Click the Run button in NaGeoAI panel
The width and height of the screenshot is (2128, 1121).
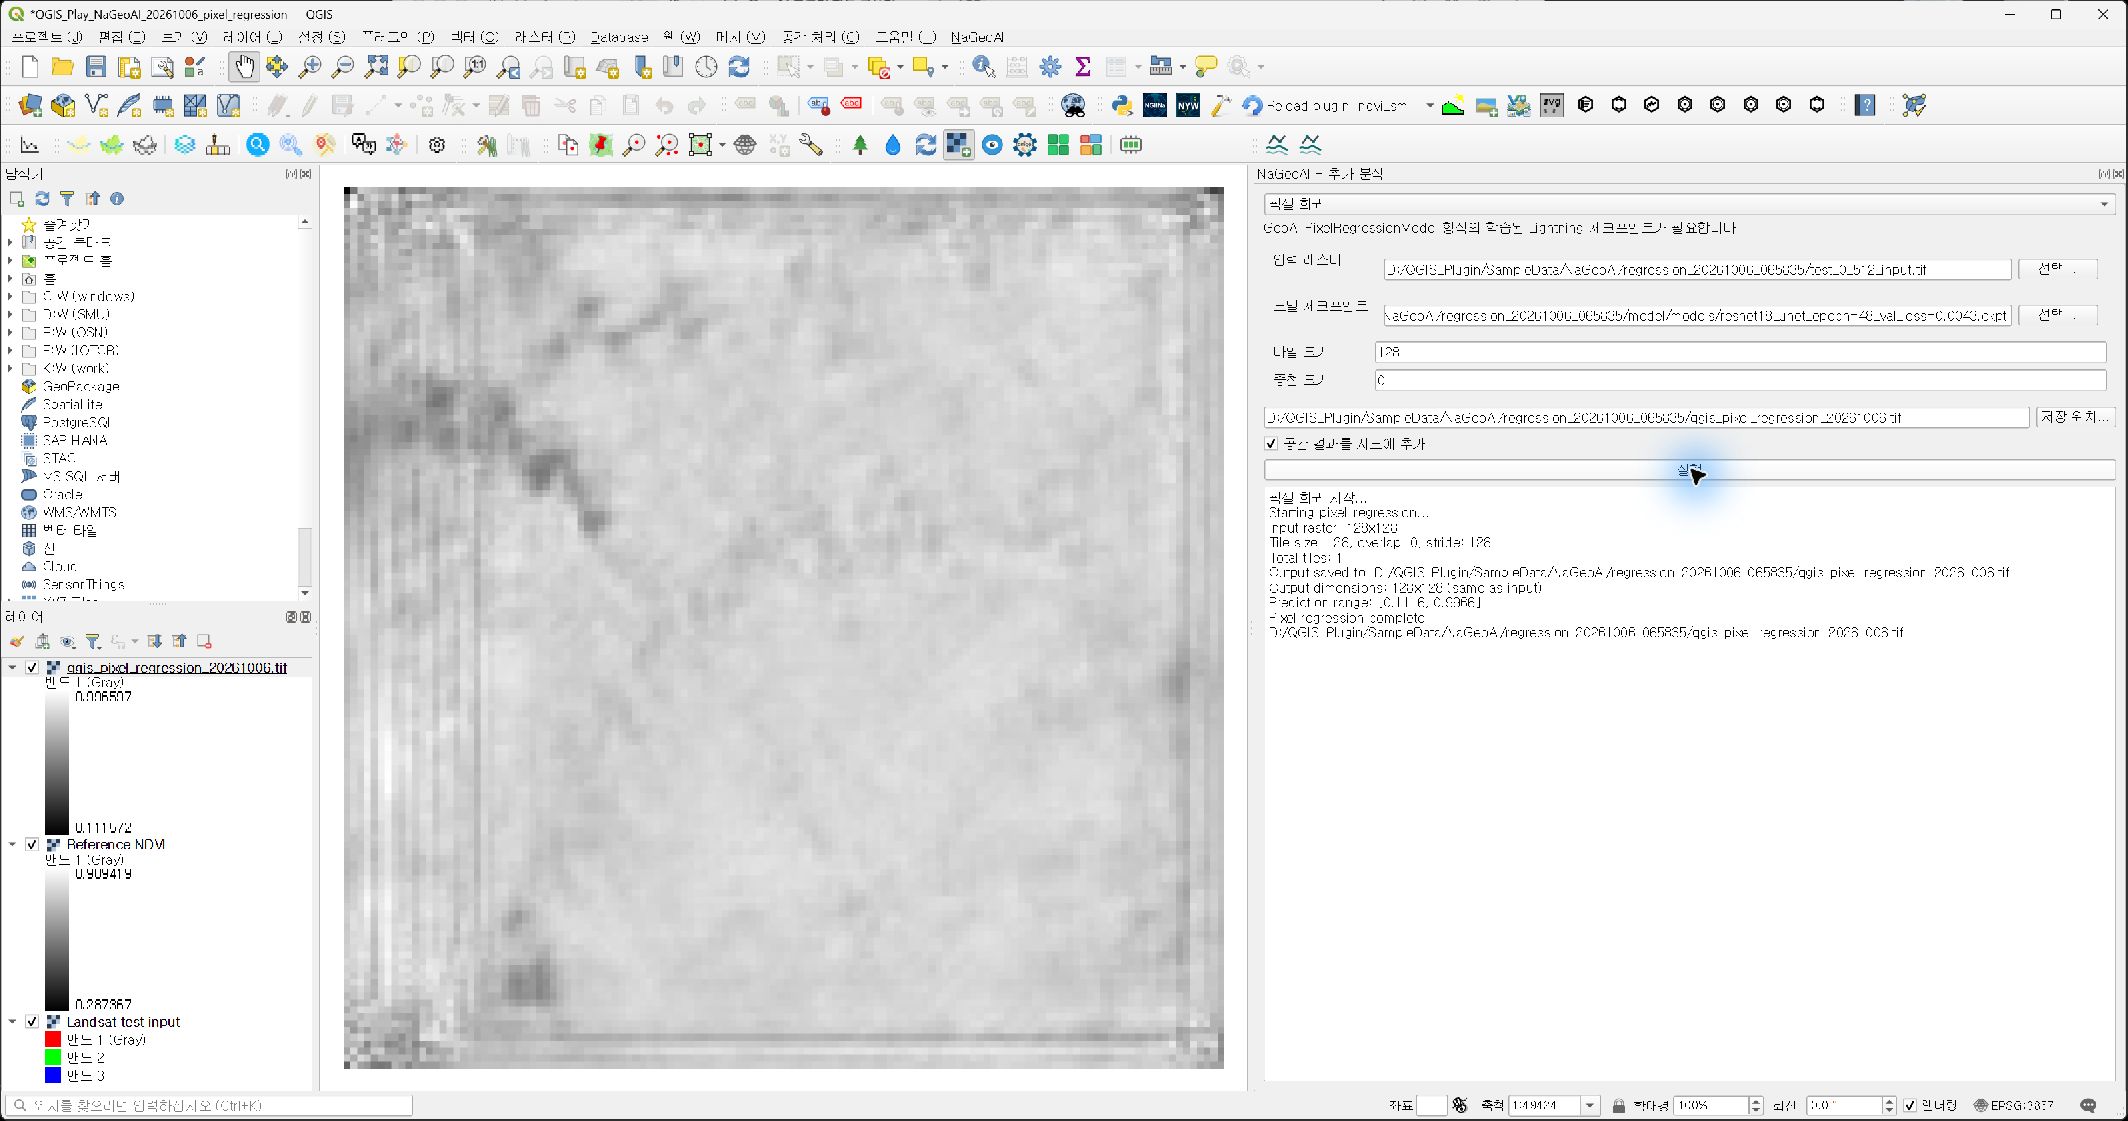point(1690,470)
